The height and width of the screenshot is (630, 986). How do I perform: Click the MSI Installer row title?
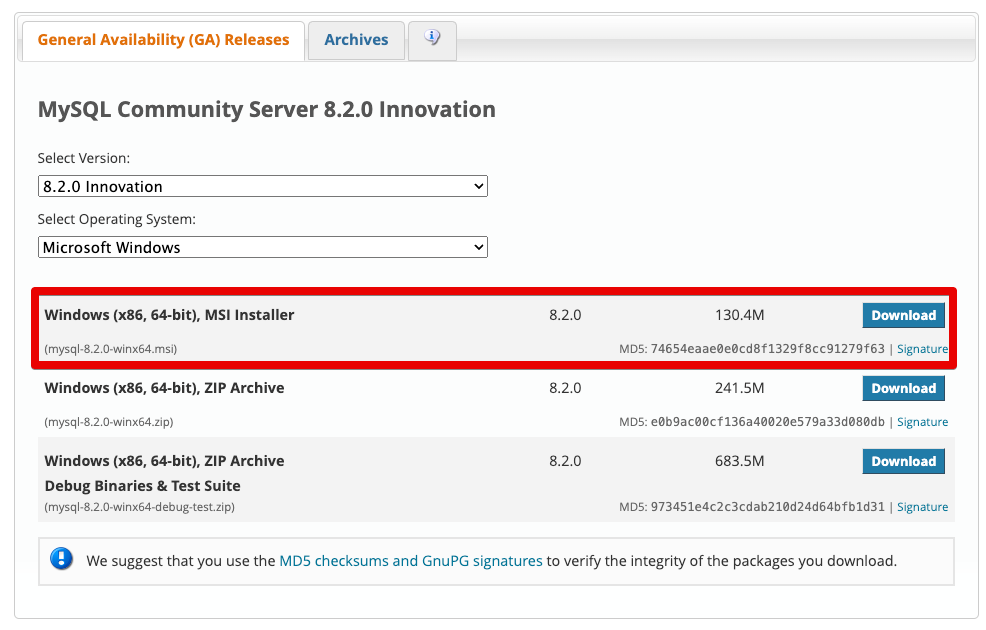click(169, 315)
